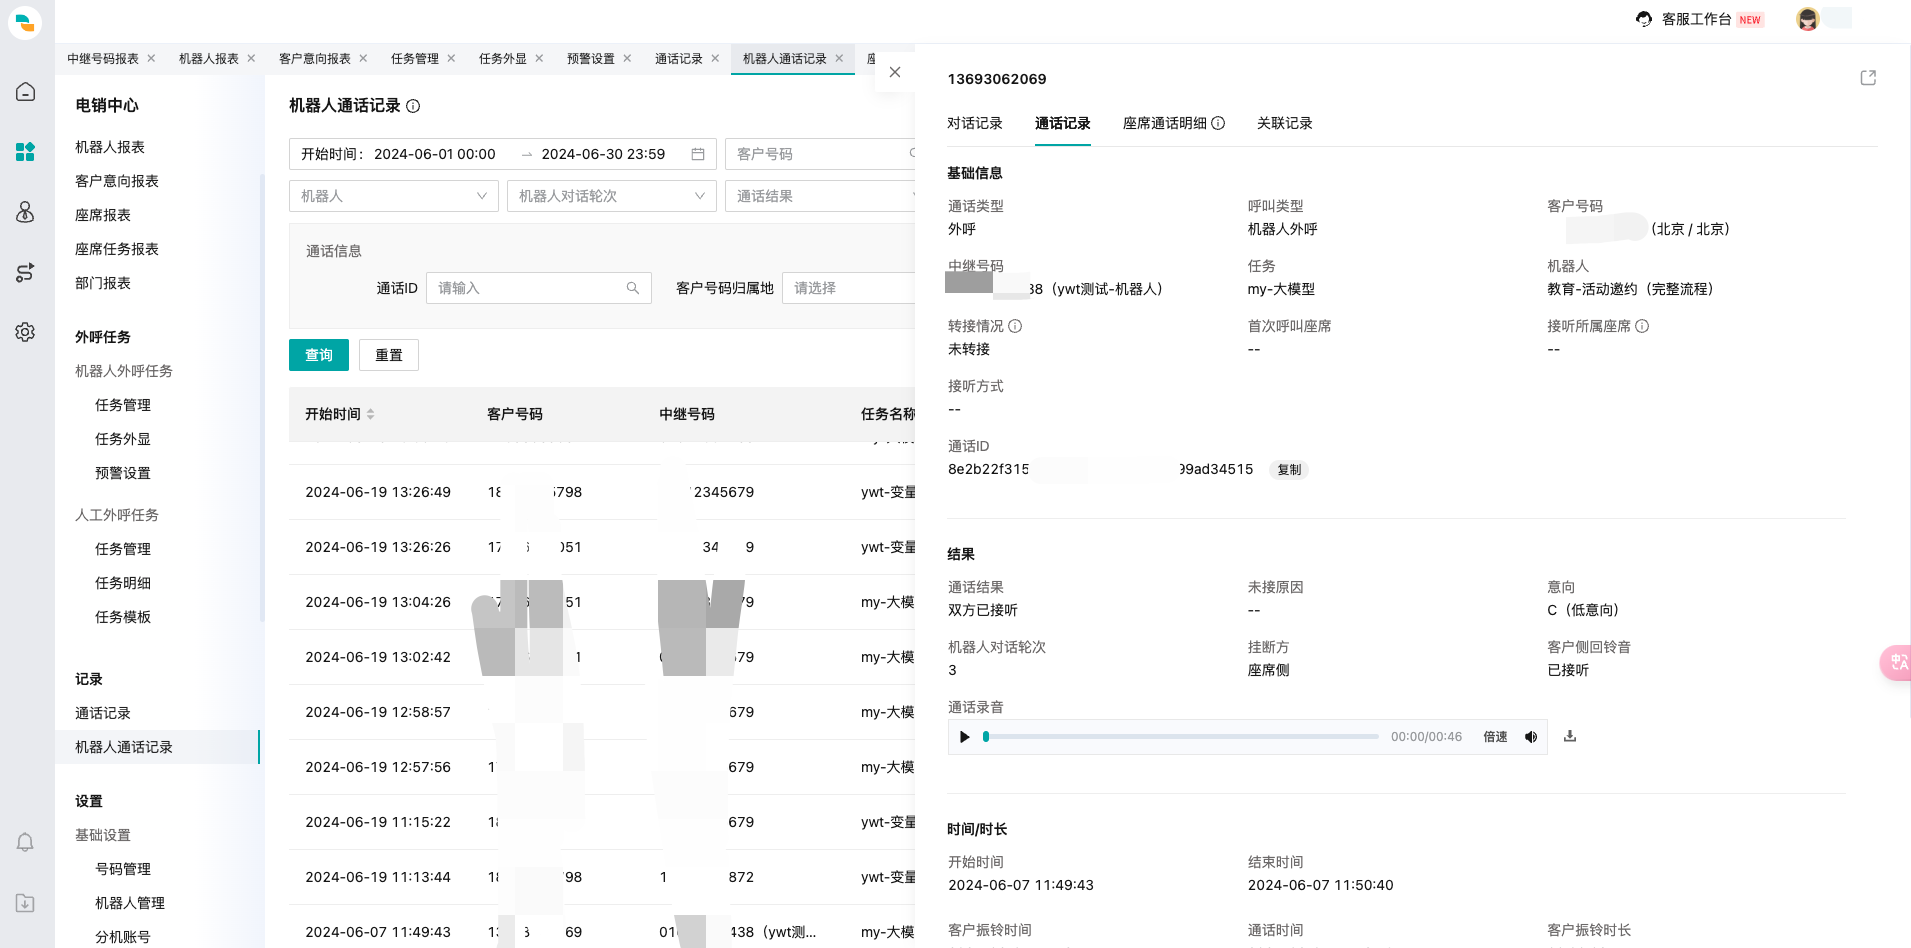Screen dimensions: 1911x948
Task: Click the 查询 button
Action: [x=319, y=355]
